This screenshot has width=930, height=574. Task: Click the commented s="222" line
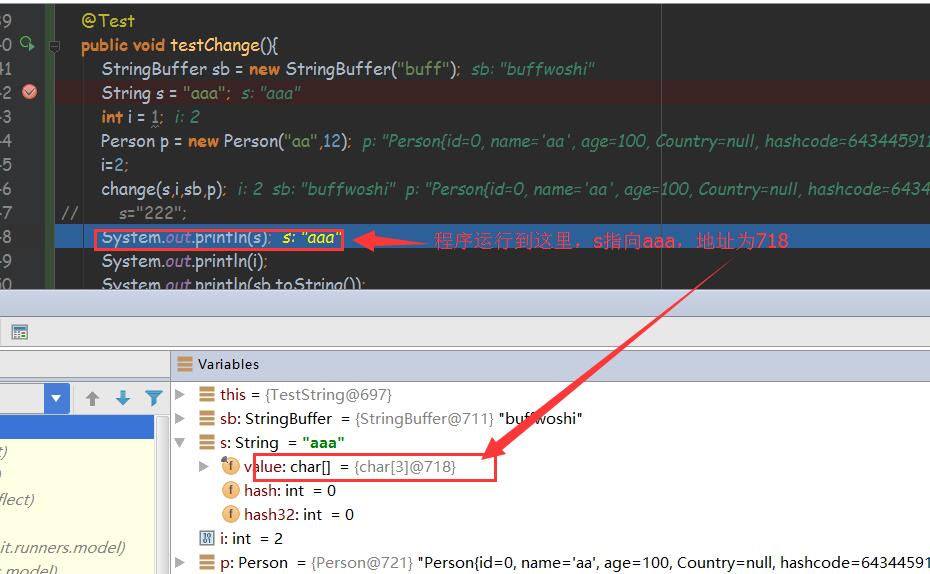pyautogui.click(x=152, y=213)
